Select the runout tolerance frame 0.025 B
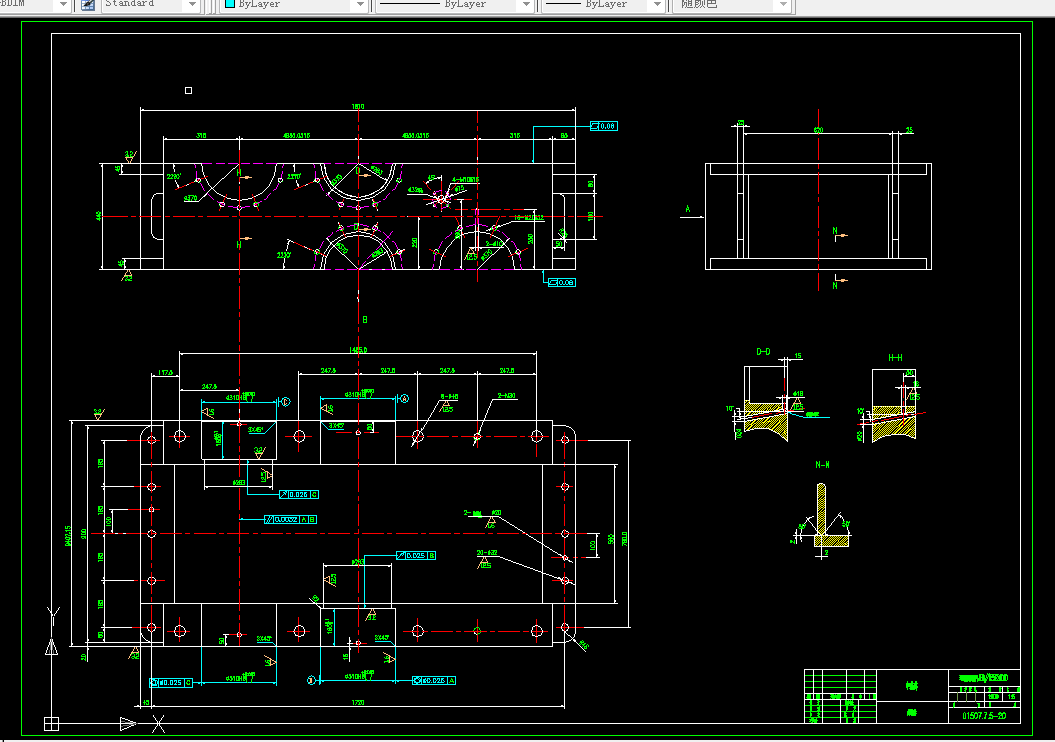The width and height of the screenshot is (1055, 742). point(416,556)
